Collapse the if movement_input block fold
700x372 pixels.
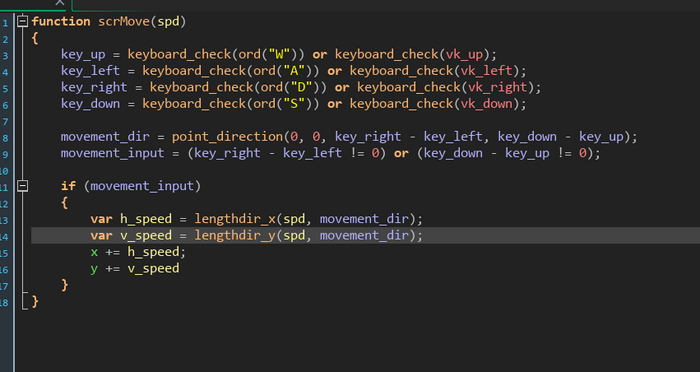(x=22, y=186)
